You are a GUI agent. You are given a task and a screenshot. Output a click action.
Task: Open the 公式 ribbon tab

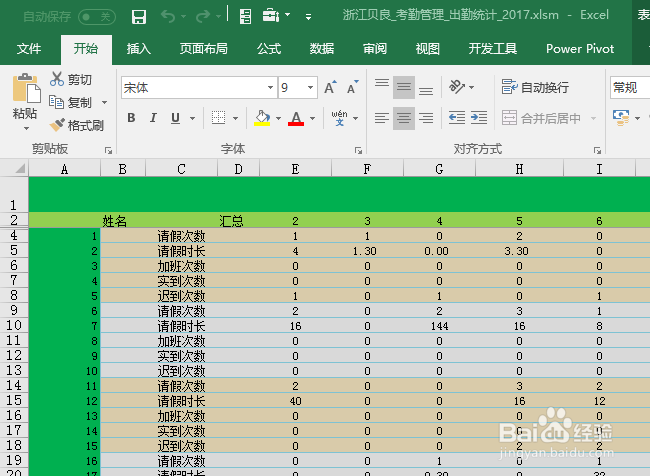coord(269,49)
